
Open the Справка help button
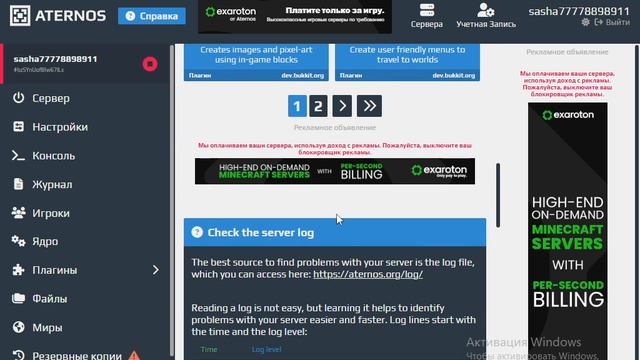pyautogui.click(x=152, y=16)
